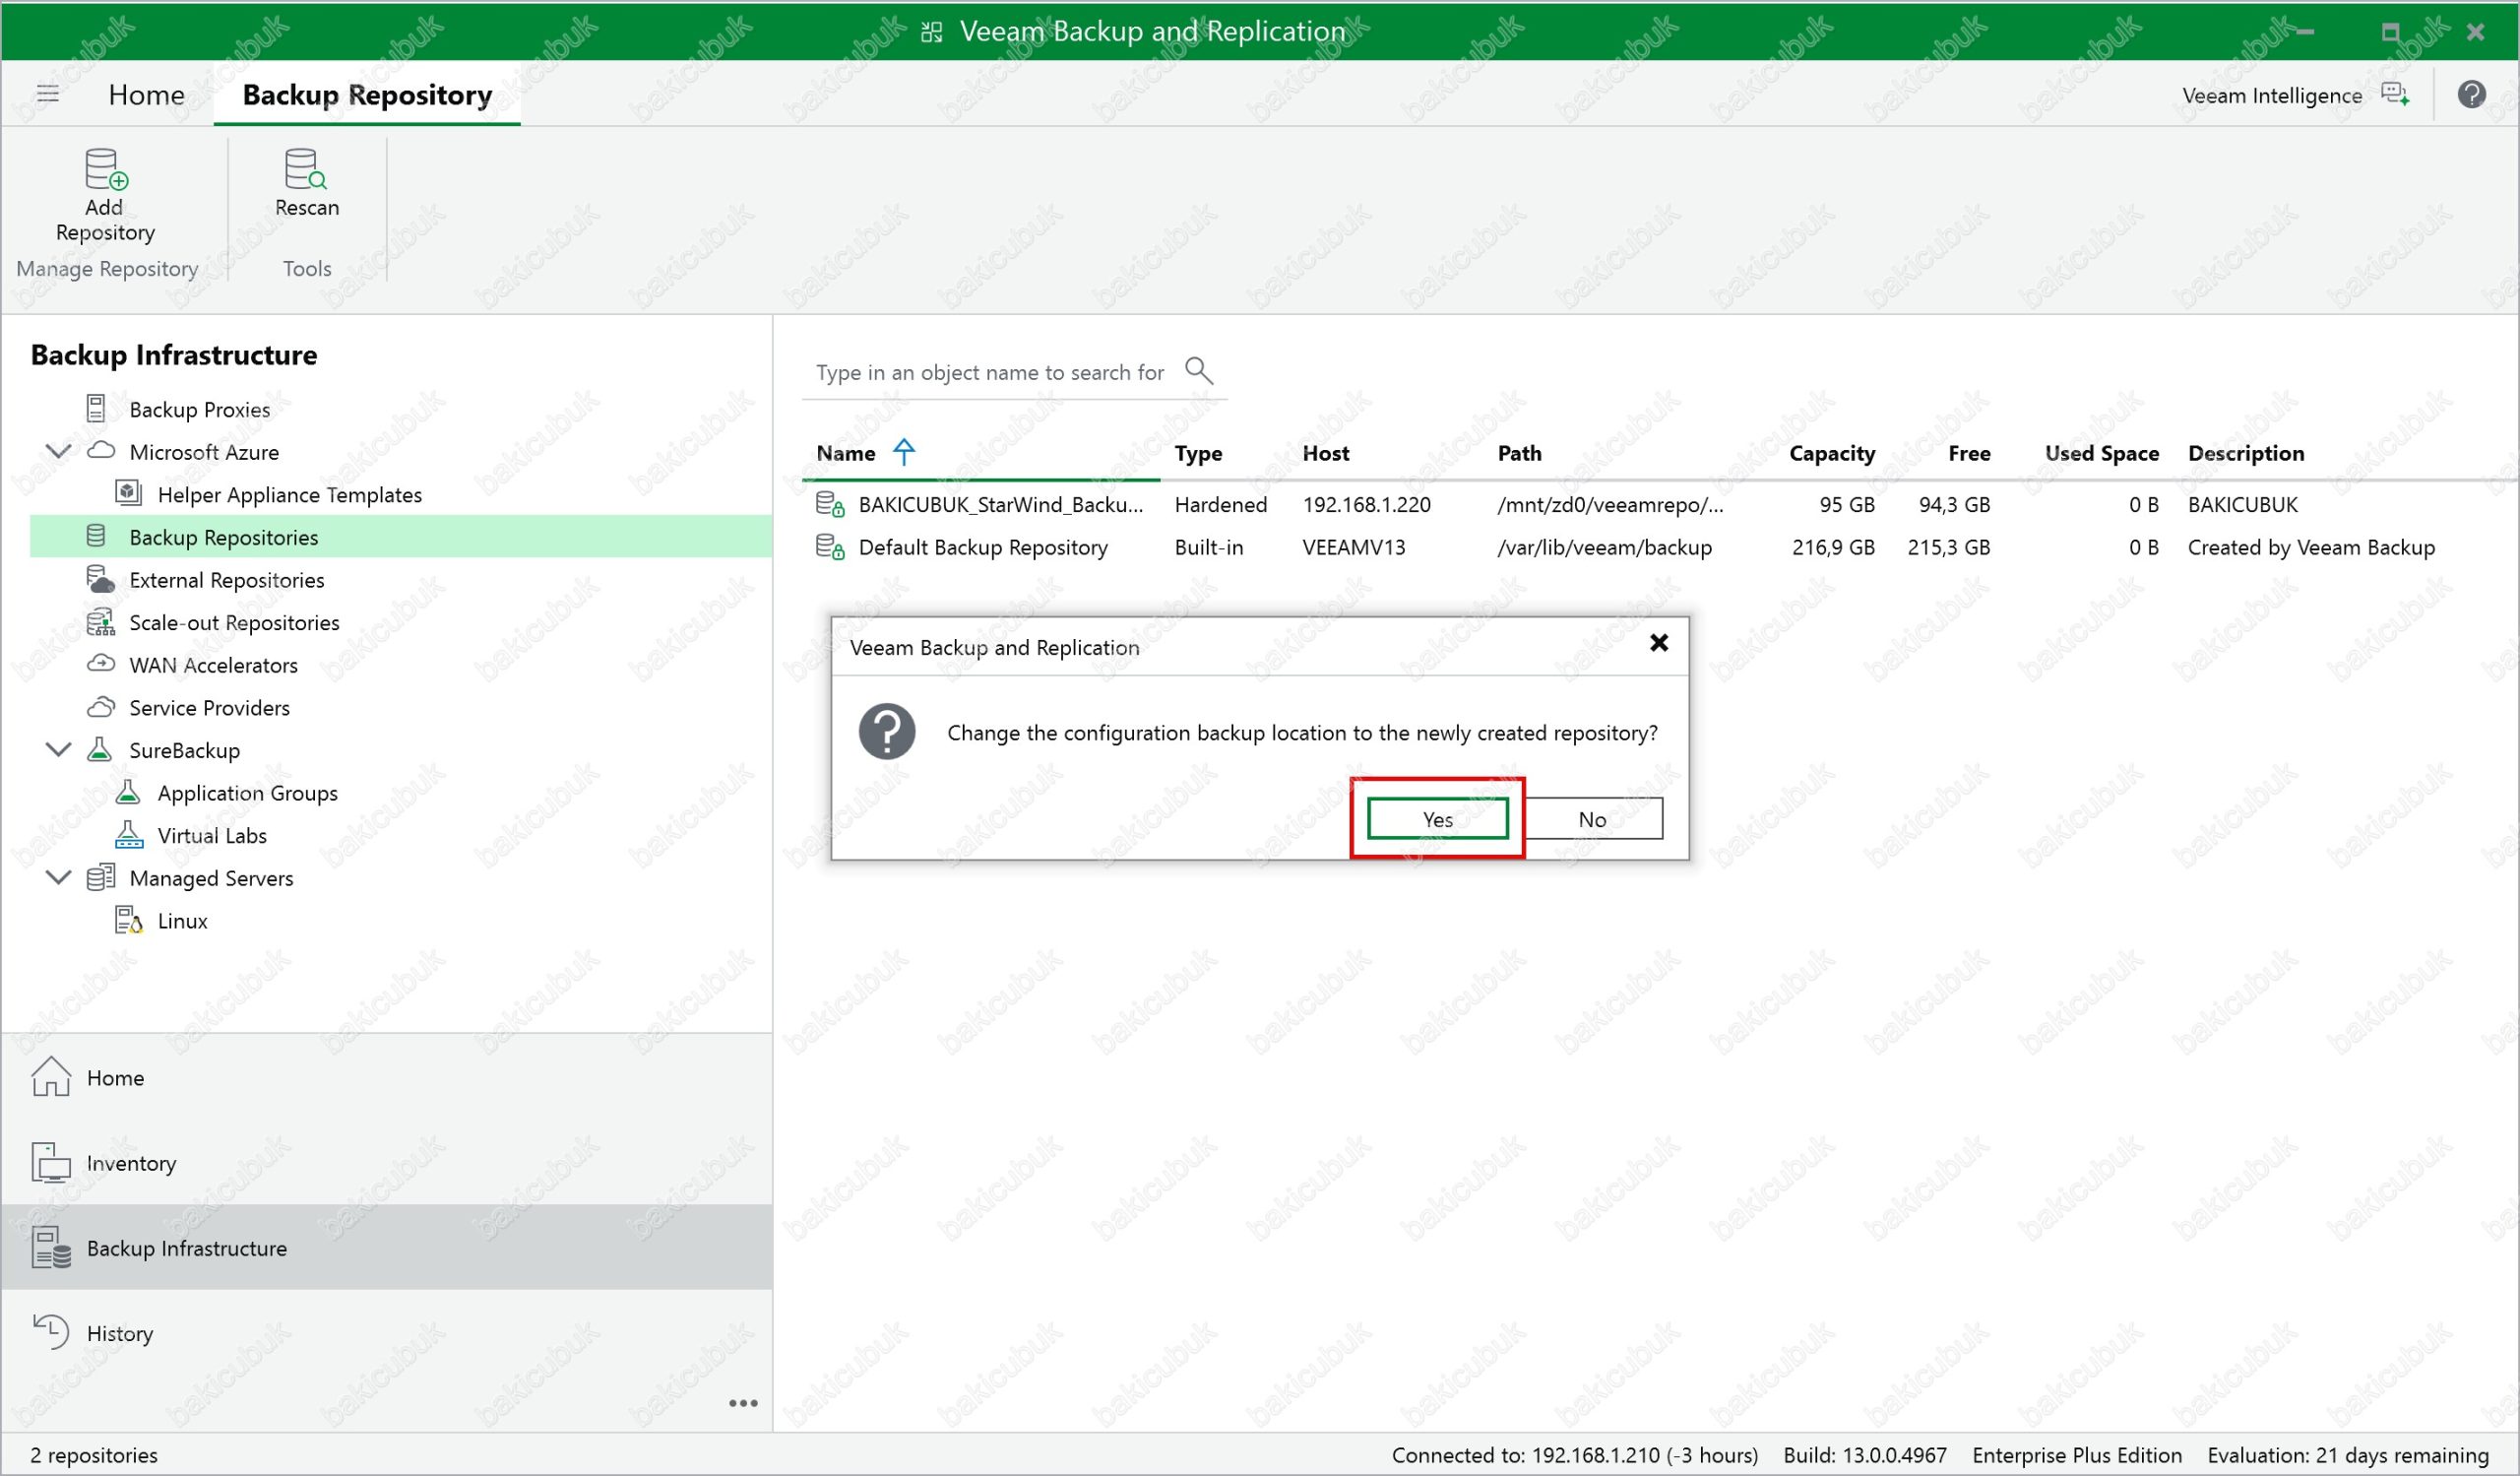Image resolution: width=2520 pixels, height=1476 pixels.
Task: Click the Evaluation days remaining status text
Action: pyautogui.click(x=2347, y=1455)
